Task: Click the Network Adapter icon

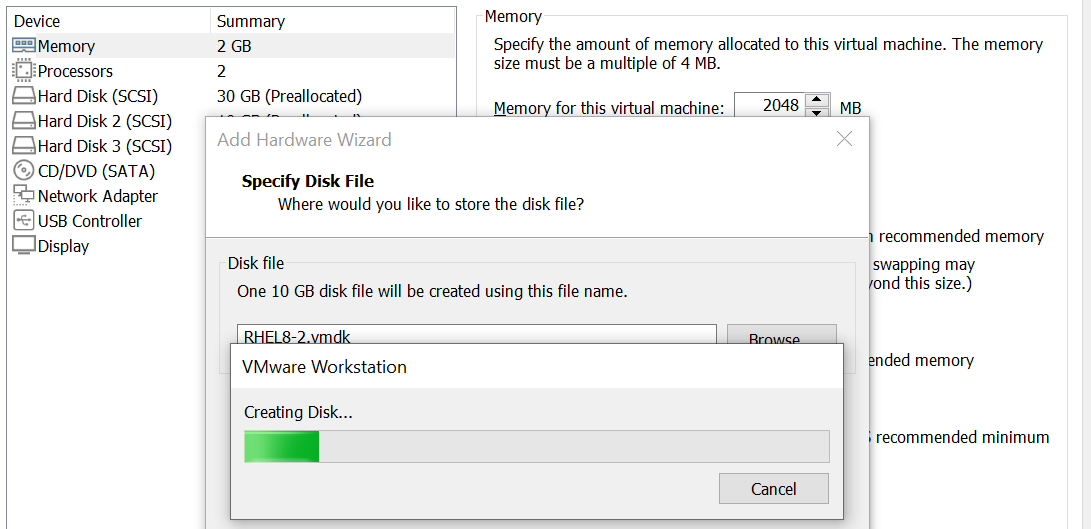Action: click(24, 196)
